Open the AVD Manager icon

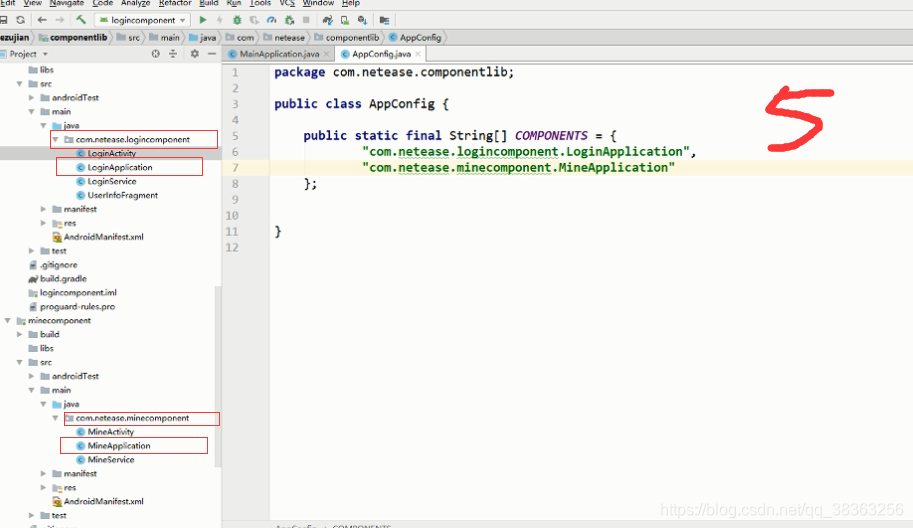click(x=345, y=20)
